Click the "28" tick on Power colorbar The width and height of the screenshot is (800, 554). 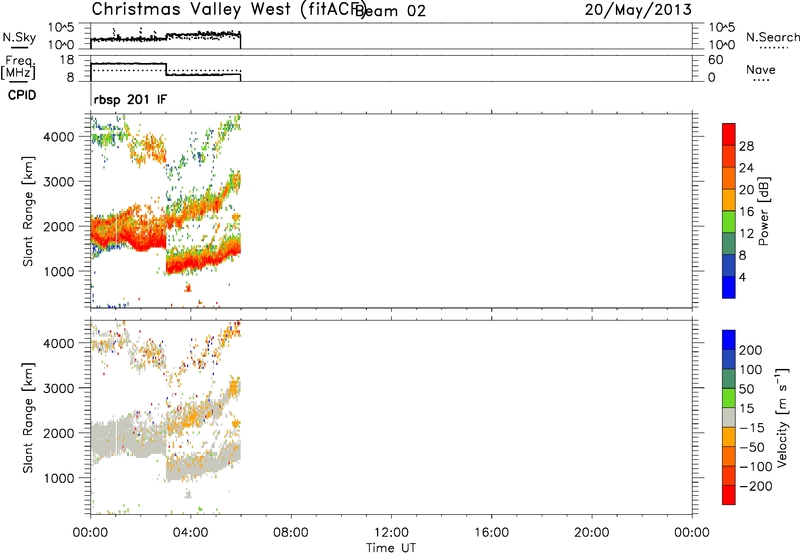tap(746, 146)
